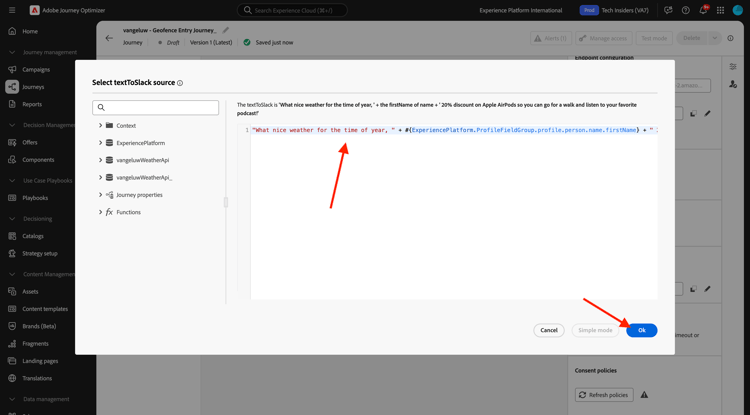Click the Brands (Beta) sidebar icon

pos(12,326)
